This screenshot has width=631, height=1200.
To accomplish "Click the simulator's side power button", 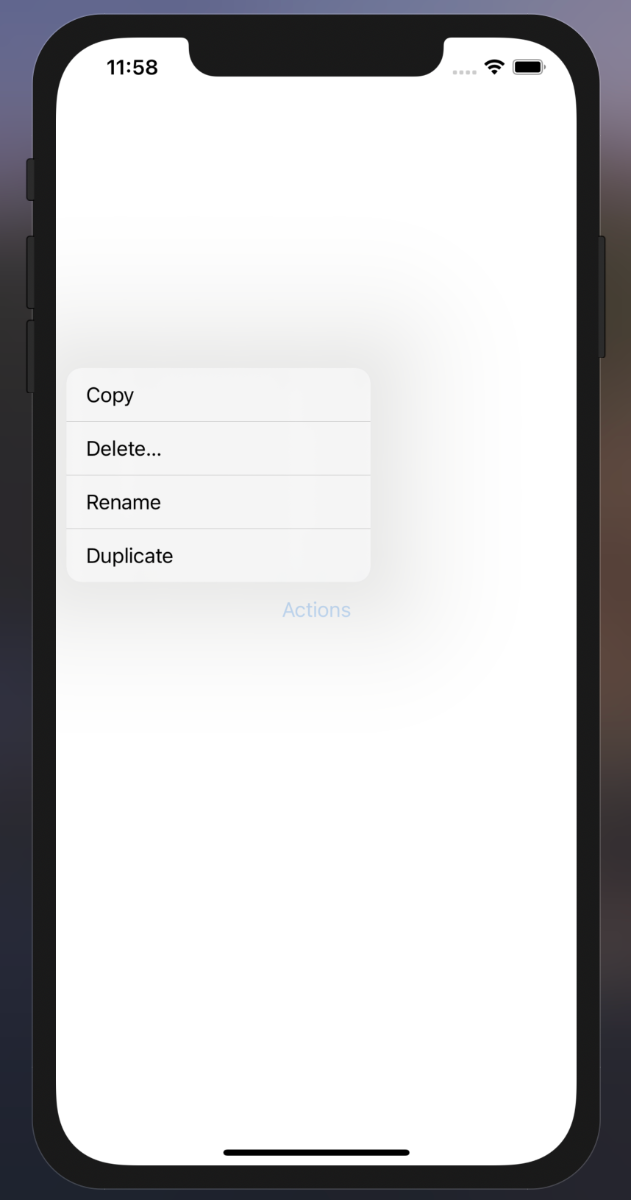I will 602,296.
